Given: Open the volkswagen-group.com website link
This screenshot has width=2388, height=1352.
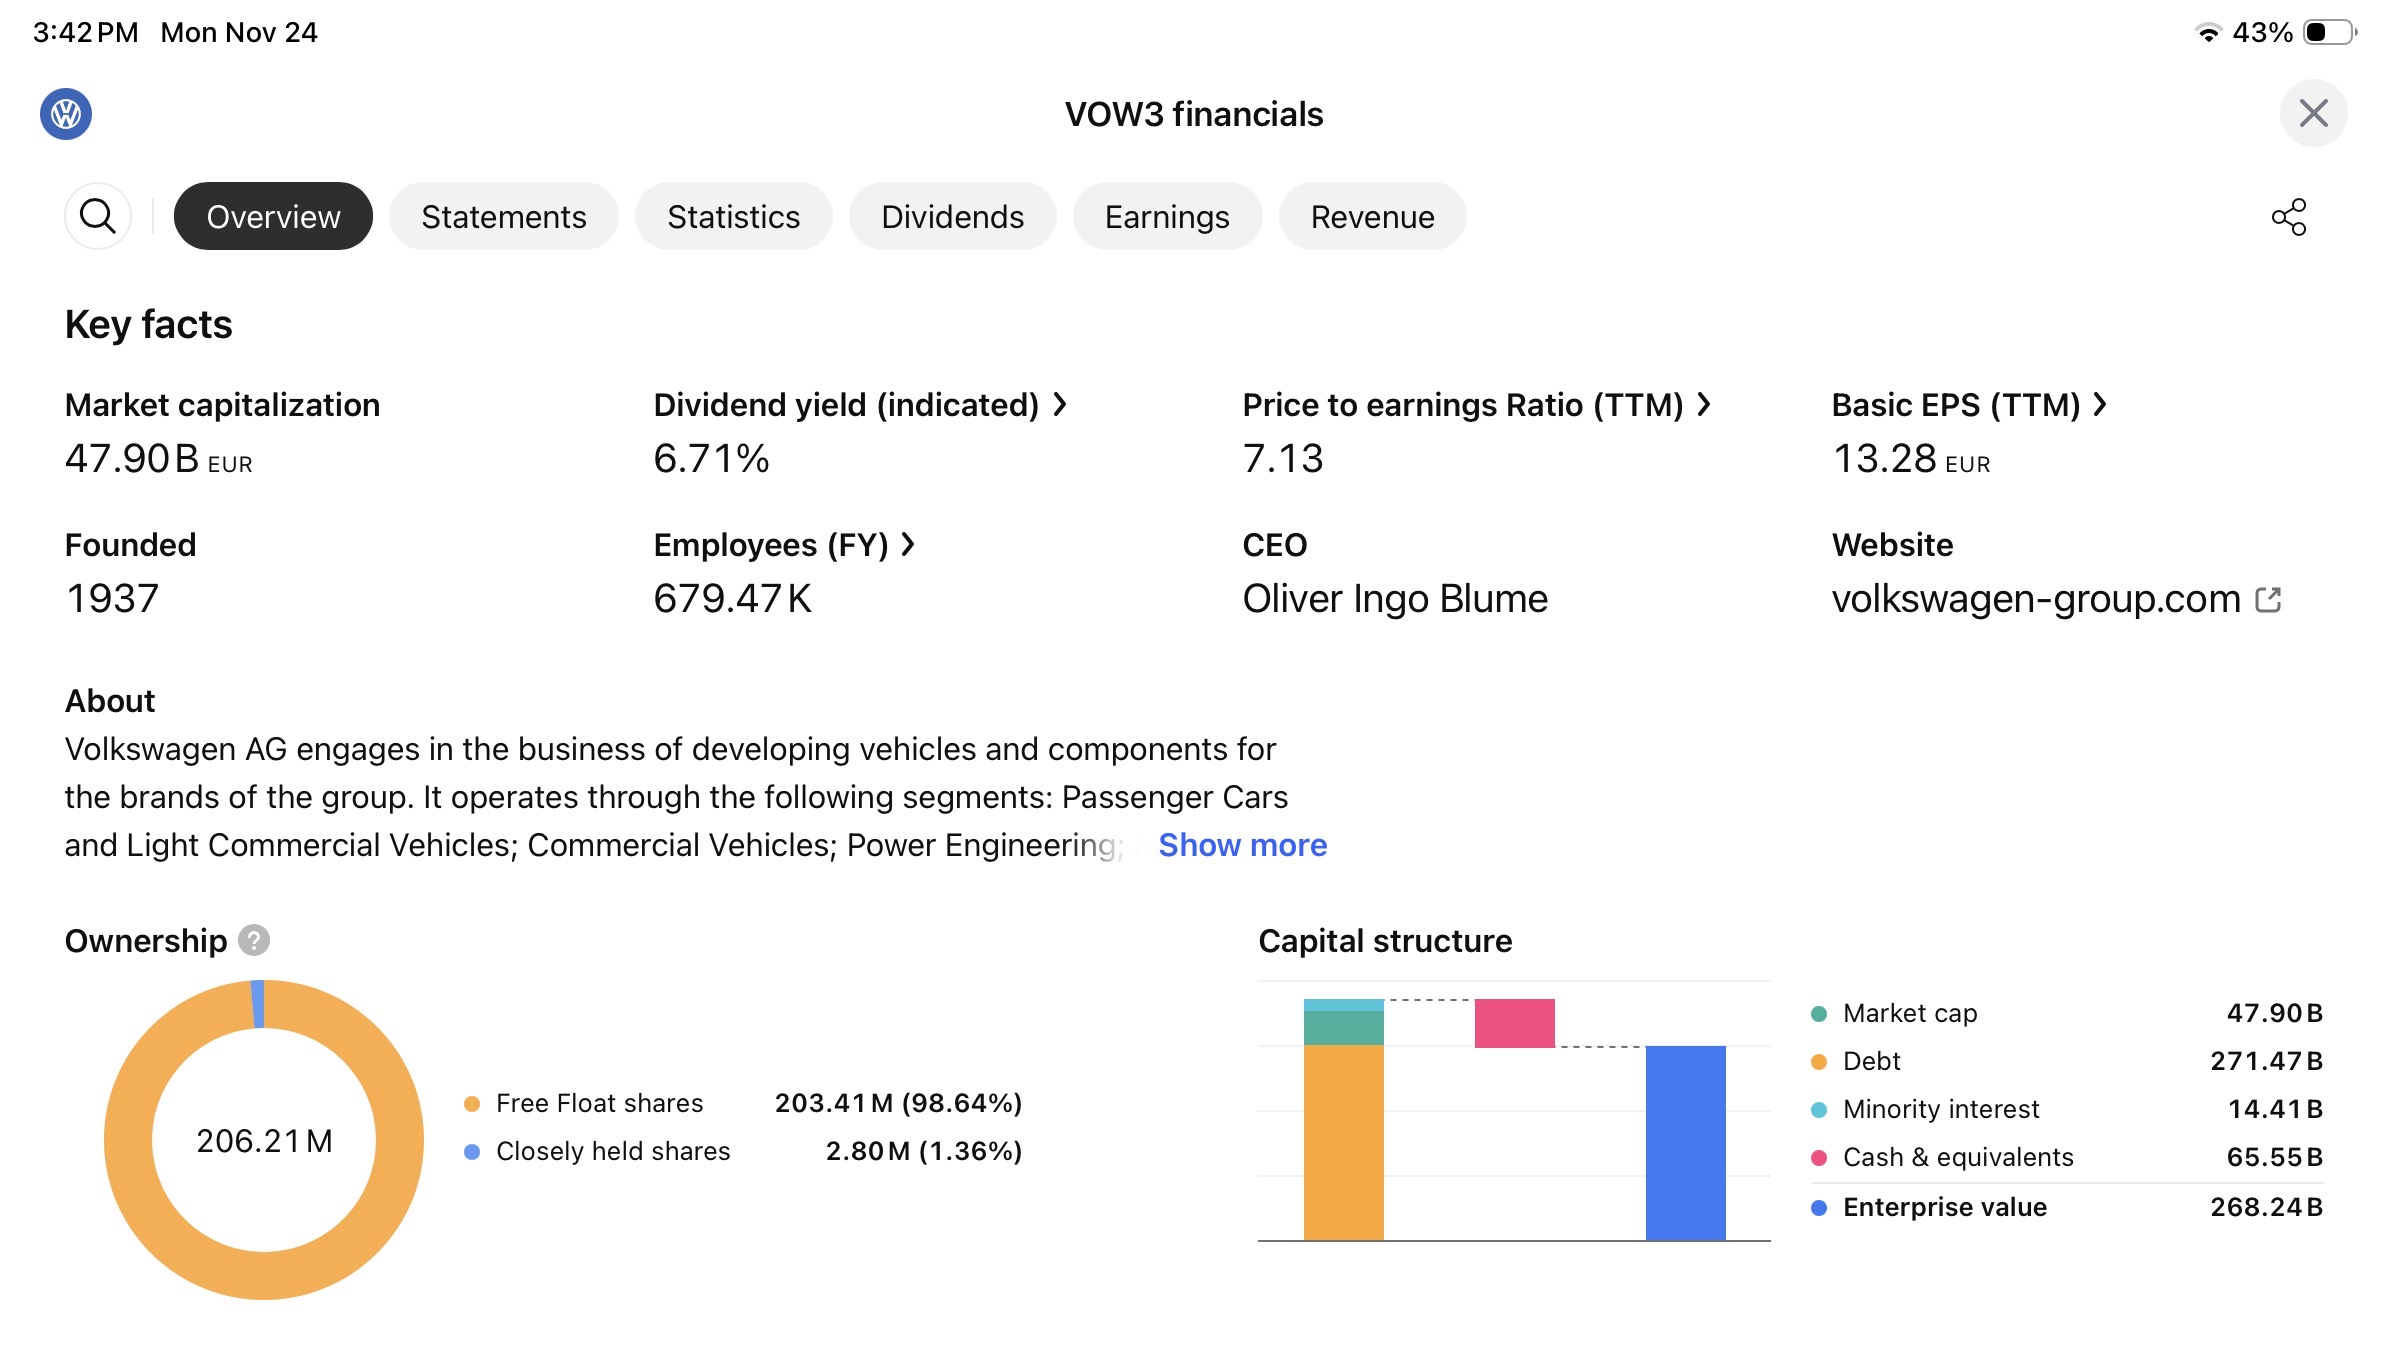Looking at the screenshot, I should pyautogui.click(x=2035, y=599).
